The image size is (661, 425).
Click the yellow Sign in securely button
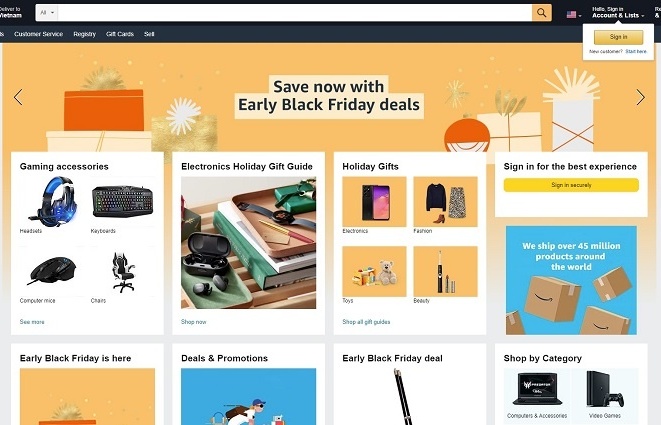[571, 185]
